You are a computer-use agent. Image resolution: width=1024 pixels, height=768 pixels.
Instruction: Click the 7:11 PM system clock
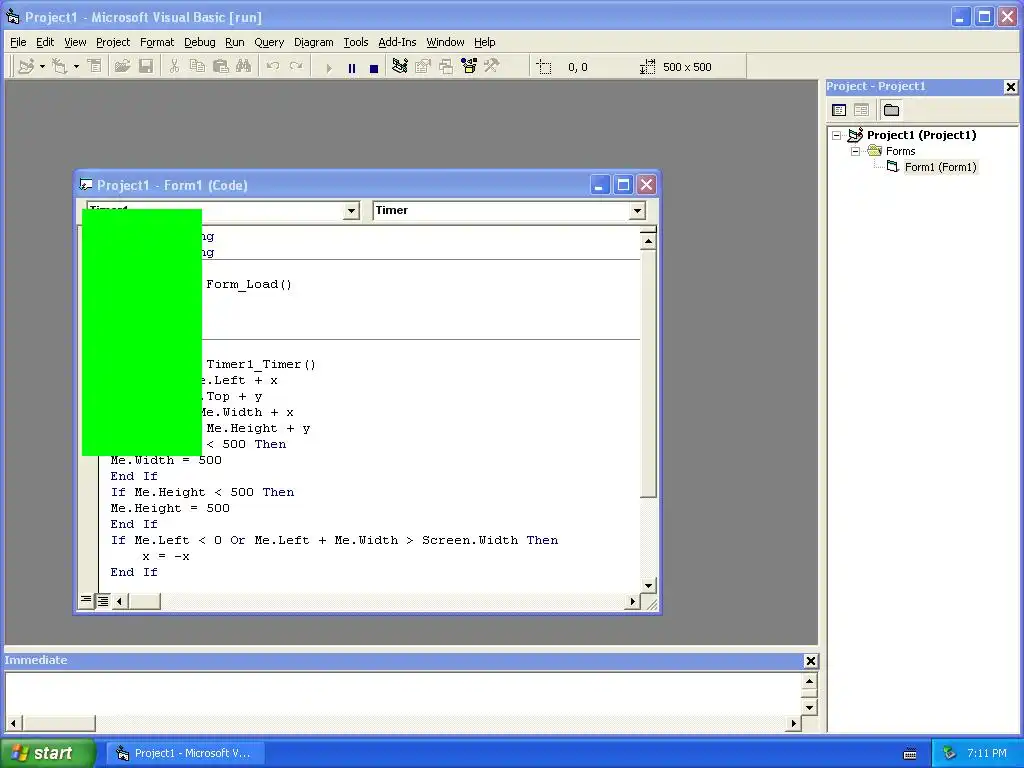(x=987, y=753)
